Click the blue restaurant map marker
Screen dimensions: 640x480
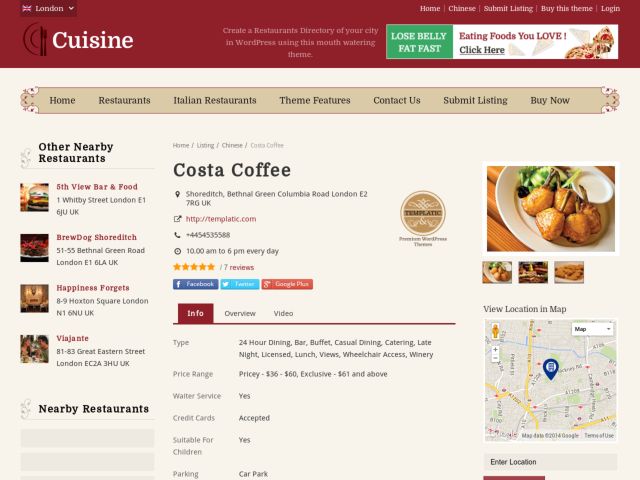(x=551, y=369)
